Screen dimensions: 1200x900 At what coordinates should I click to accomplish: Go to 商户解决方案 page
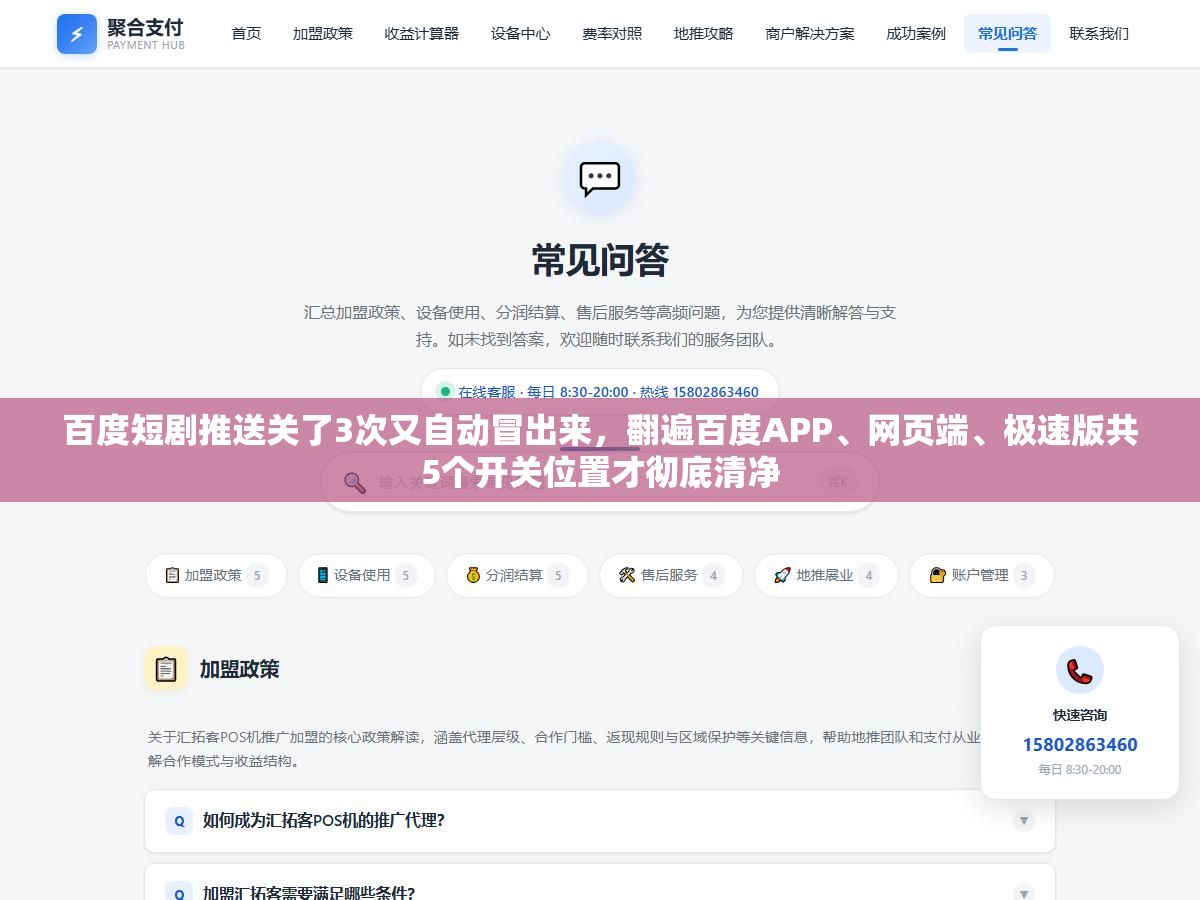pos(810,33)
